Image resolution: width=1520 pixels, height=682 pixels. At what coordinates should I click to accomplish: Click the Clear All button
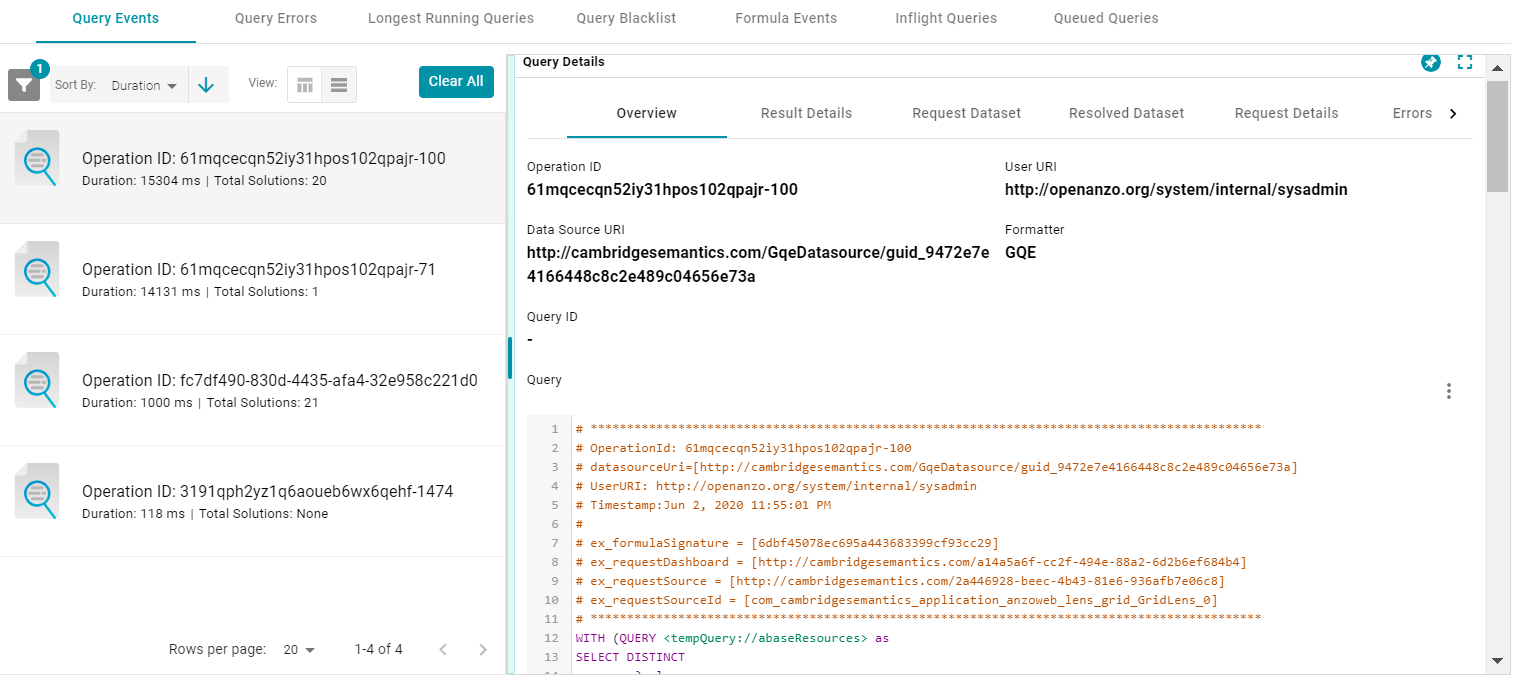pos(456,82)
